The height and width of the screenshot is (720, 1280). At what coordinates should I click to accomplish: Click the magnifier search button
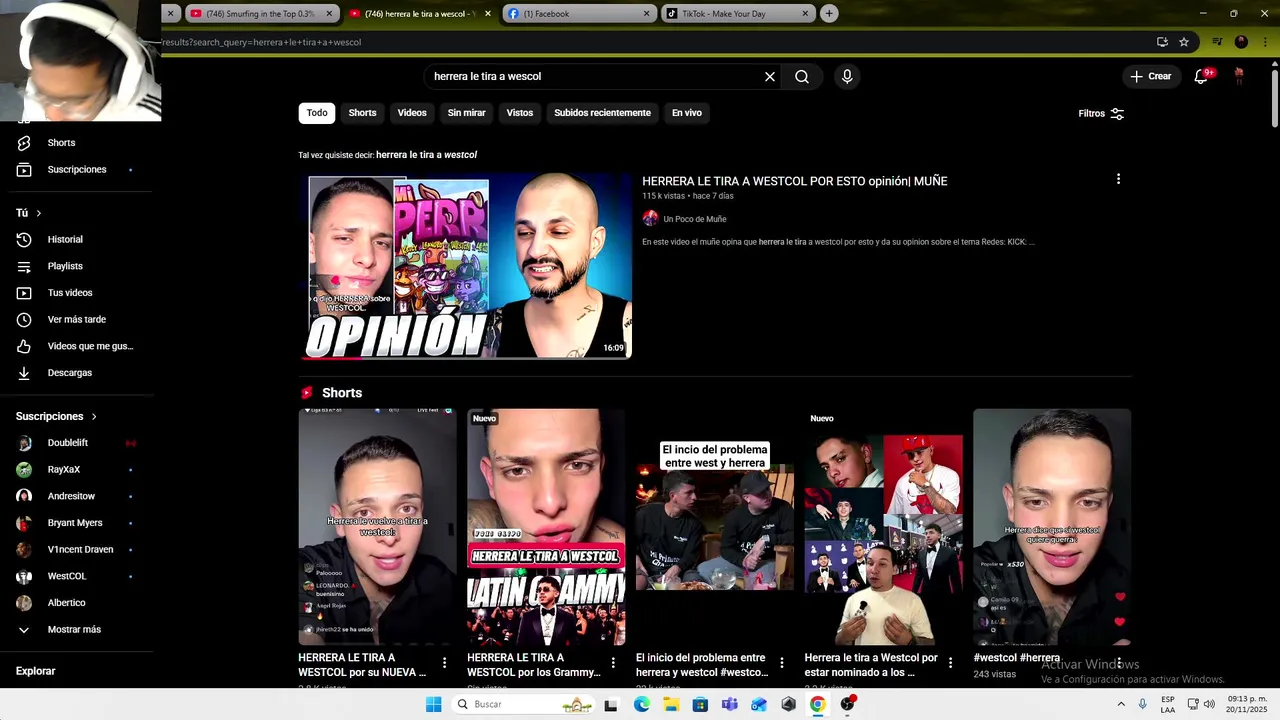coord(802,76)
